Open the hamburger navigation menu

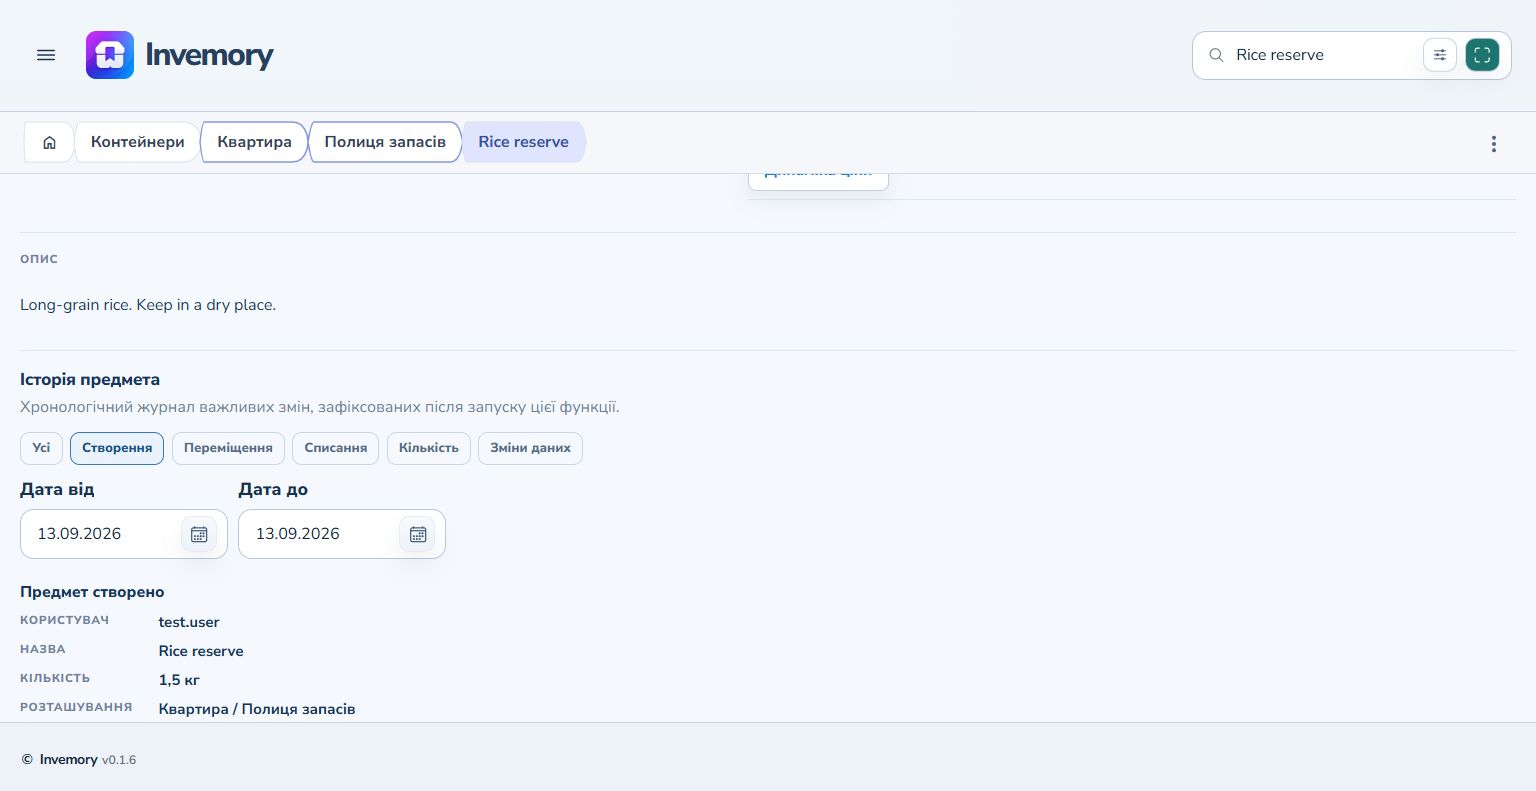click(46, 55)
